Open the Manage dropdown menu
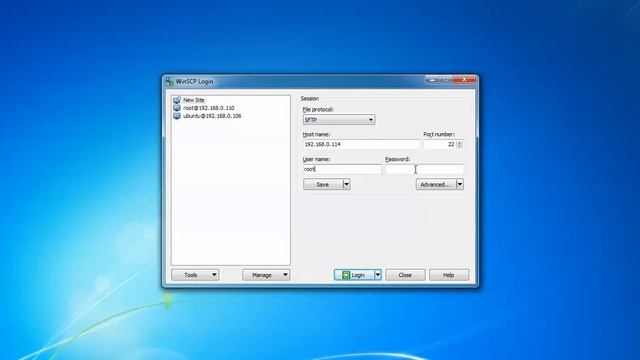Screen dimensions: 640x360 (266, 275)
